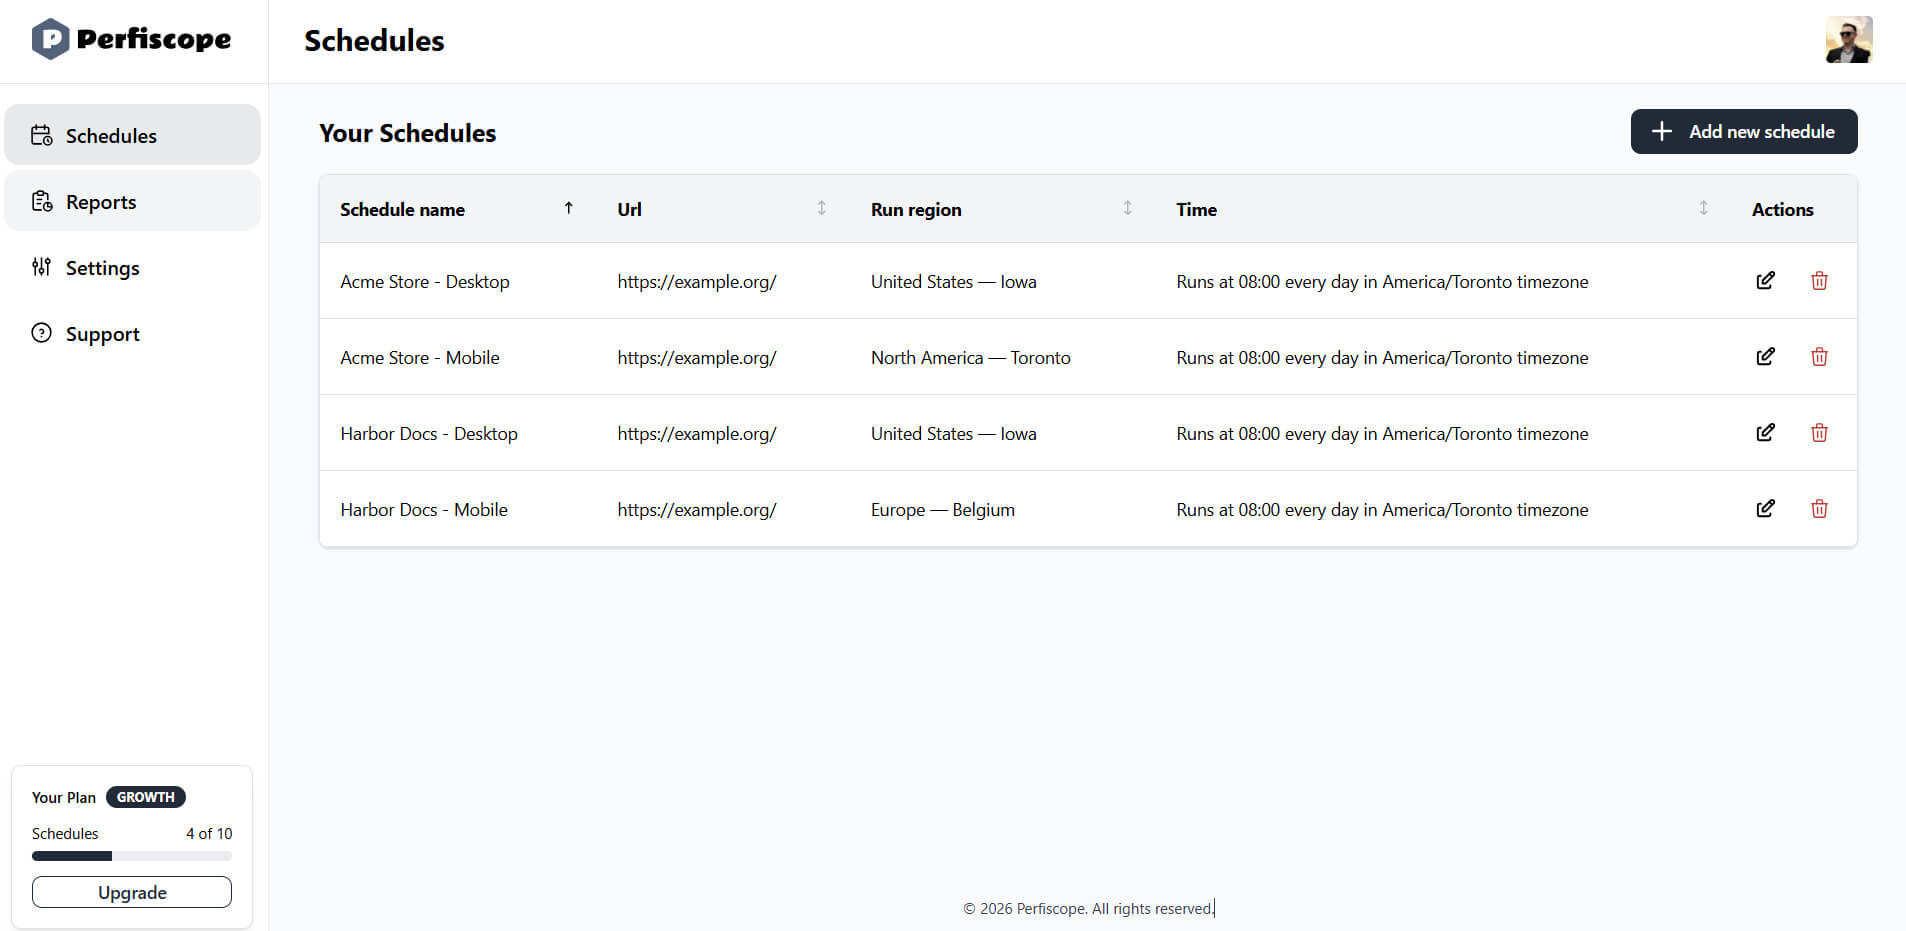Click North America — Toronto region cell
The height and width of the screenshot is (931, 1906).
click(971, 357)
